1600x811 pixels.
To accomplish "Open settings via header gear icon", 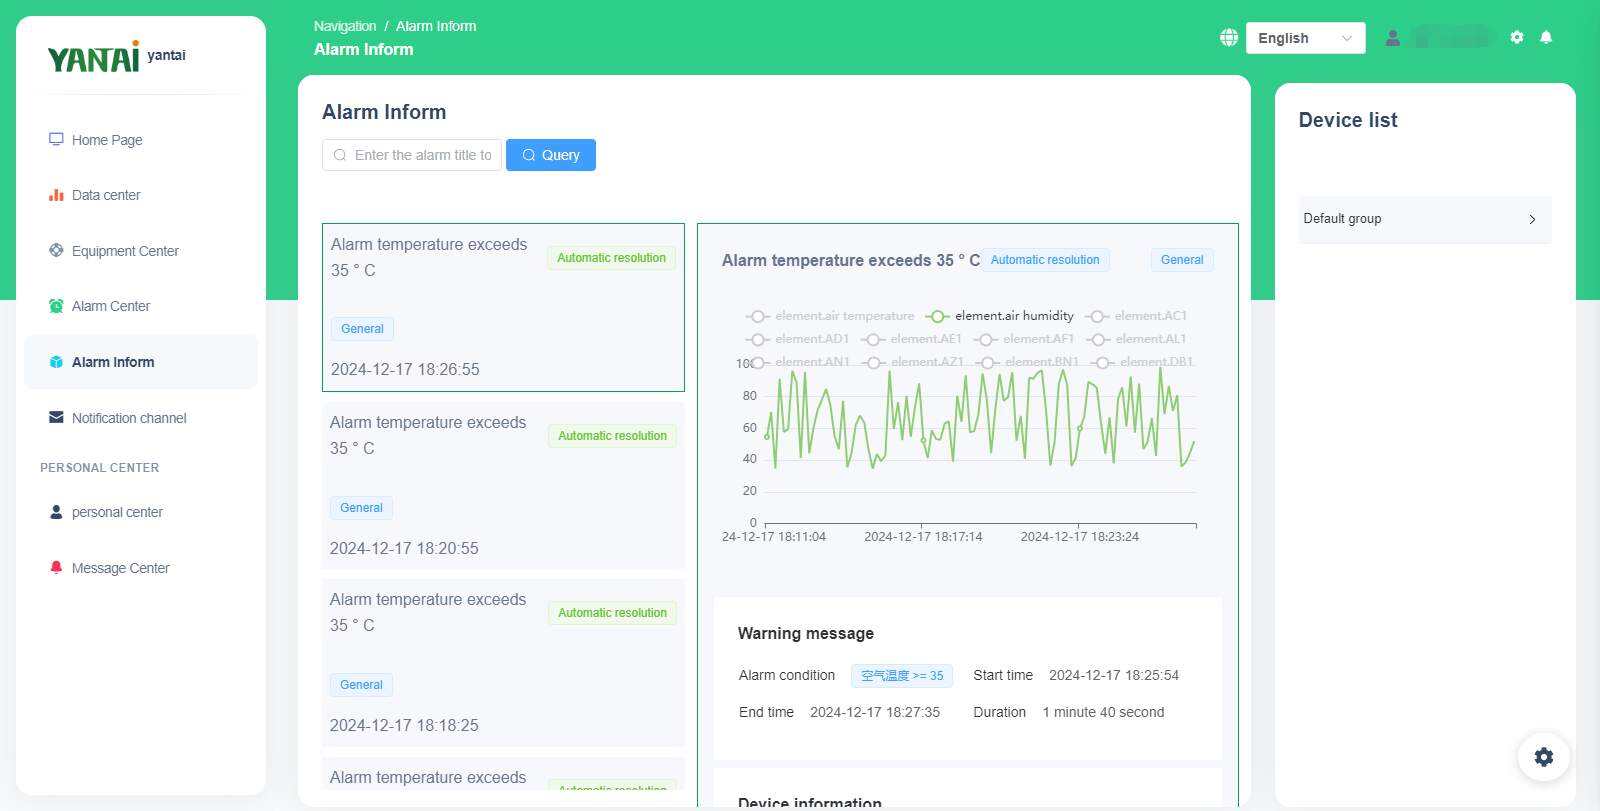I will pos(1517,37).
